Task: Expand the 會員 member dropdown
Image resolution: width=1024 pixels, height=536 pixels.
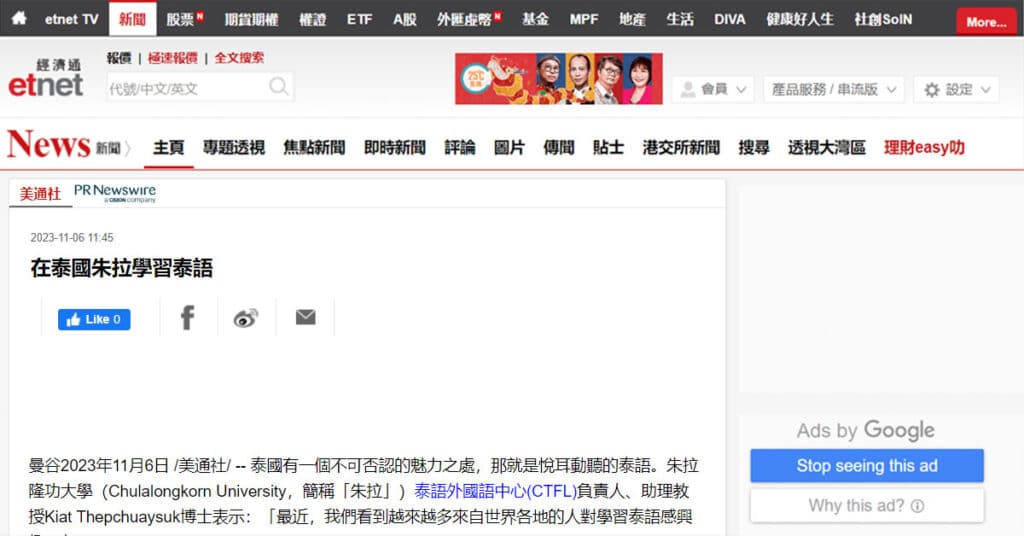Action: coord(713,89)
